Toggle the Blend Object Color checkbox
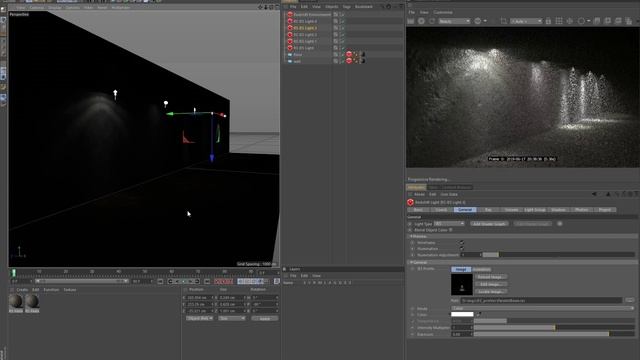 (x=451, y=230)
